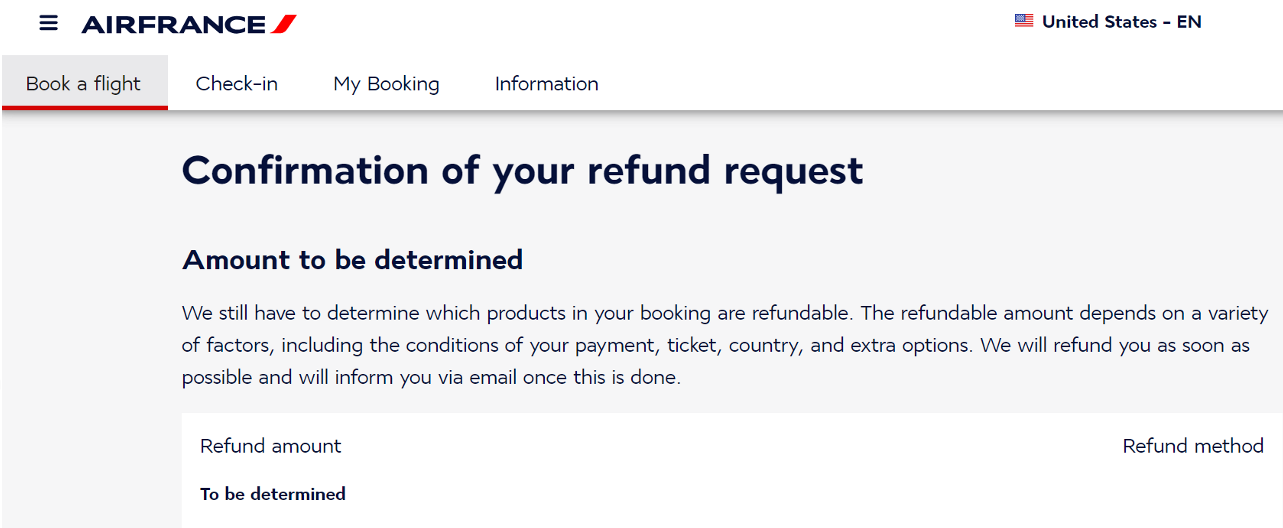Image resolution: width=1283 pixels, height=528 pixels.
Task: Select the Information tab
Action: click(x=546, y=84)
